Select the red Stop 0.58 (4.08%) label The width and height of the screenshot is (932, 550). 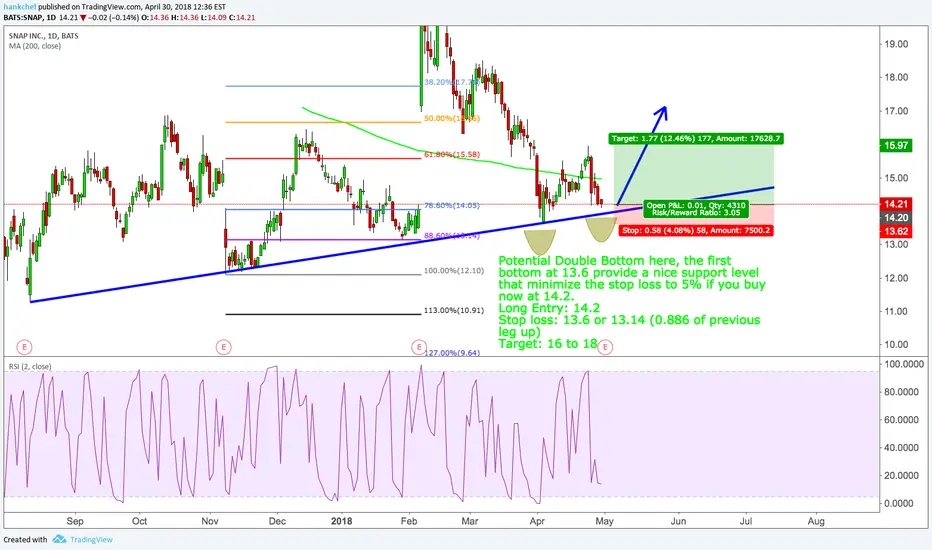pos(696,231)
